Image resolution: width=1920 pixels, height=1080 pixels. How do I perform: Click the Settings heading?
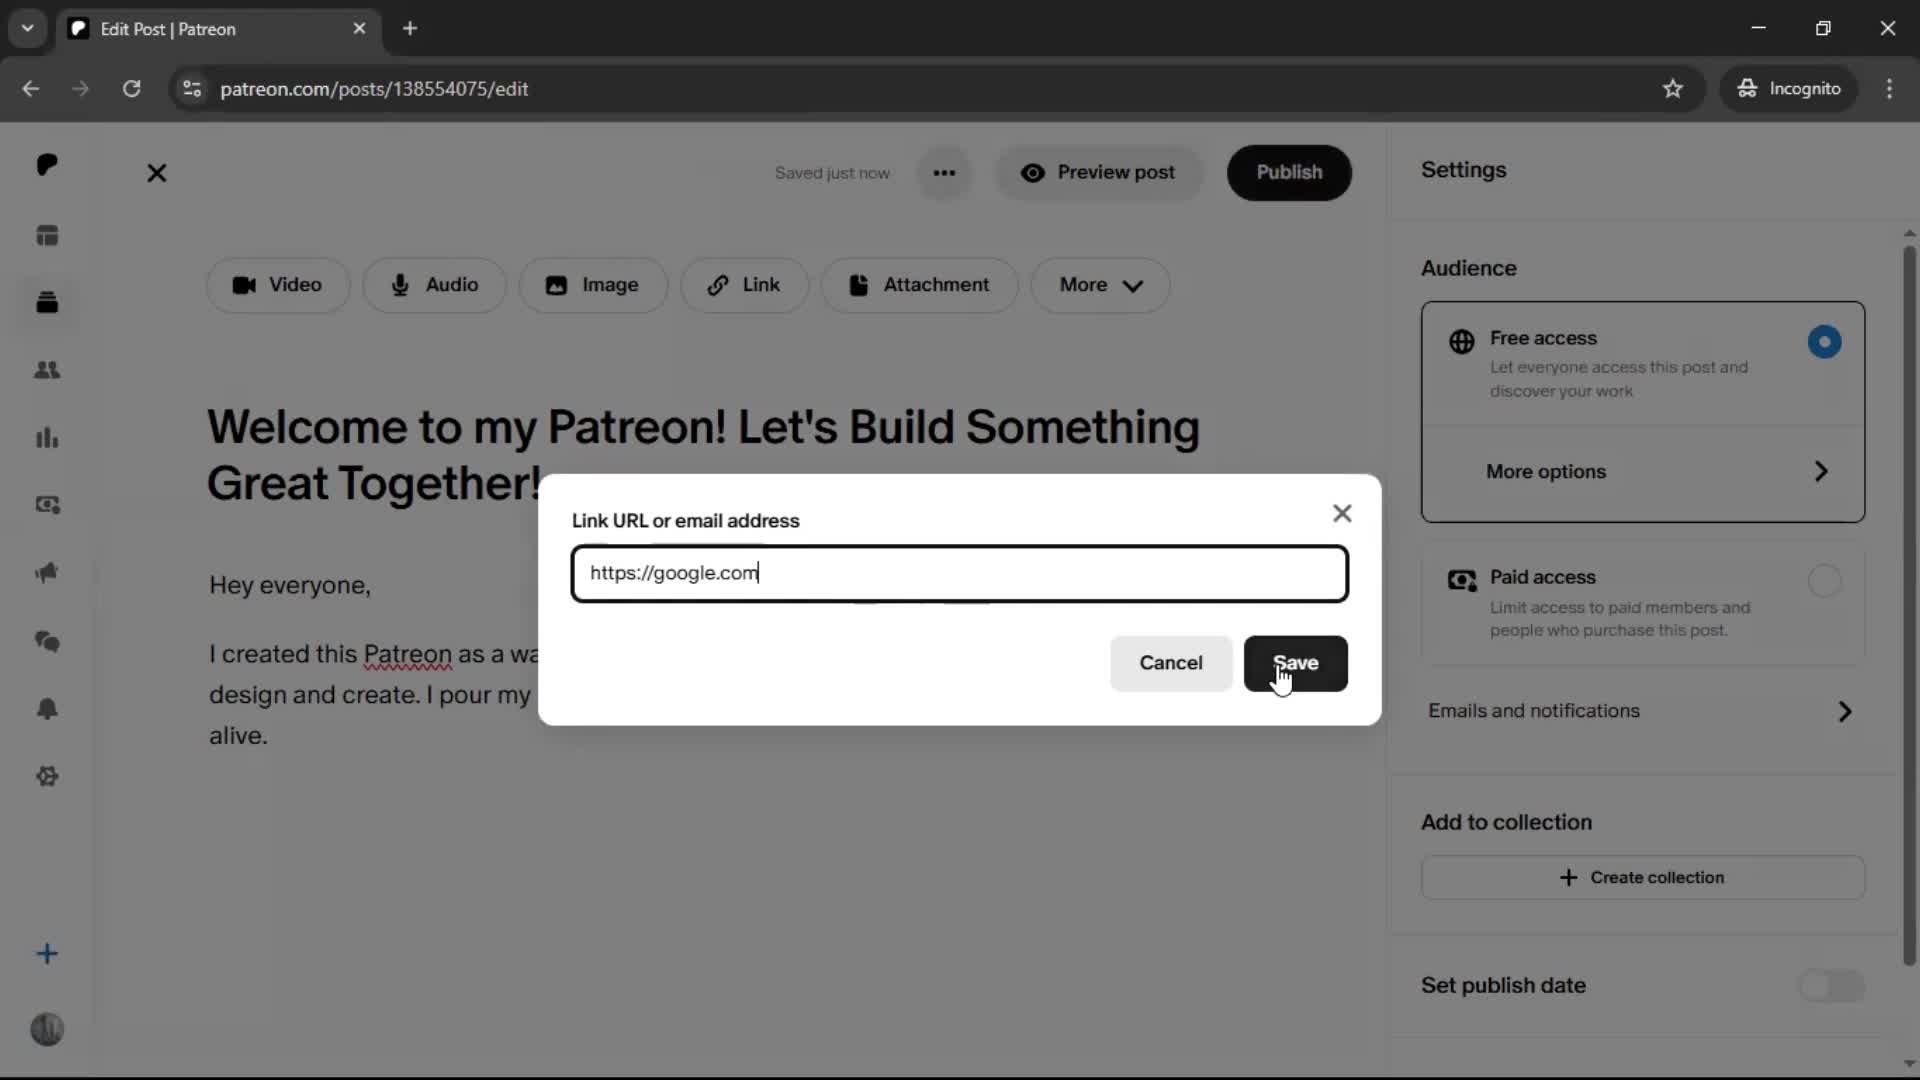1464,171
